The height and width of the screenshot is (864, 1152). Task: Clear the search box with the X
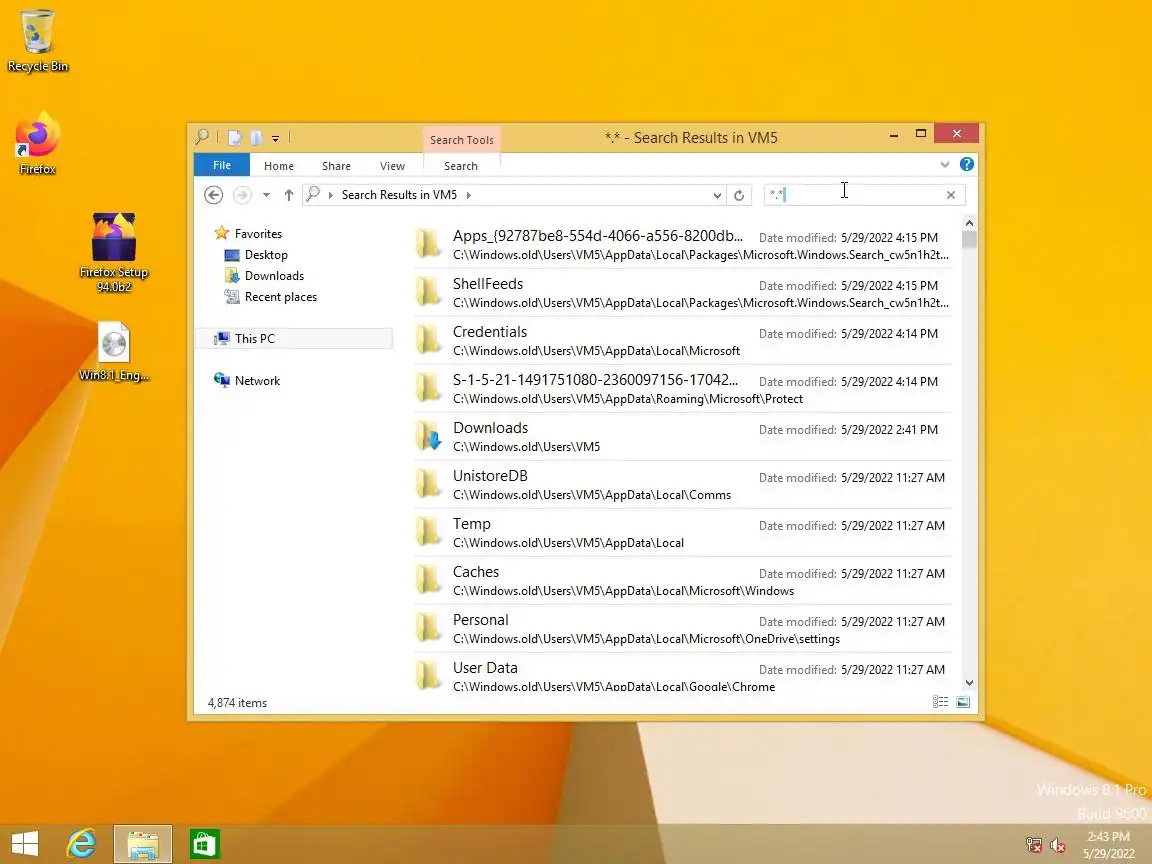(x=951, y=195)
